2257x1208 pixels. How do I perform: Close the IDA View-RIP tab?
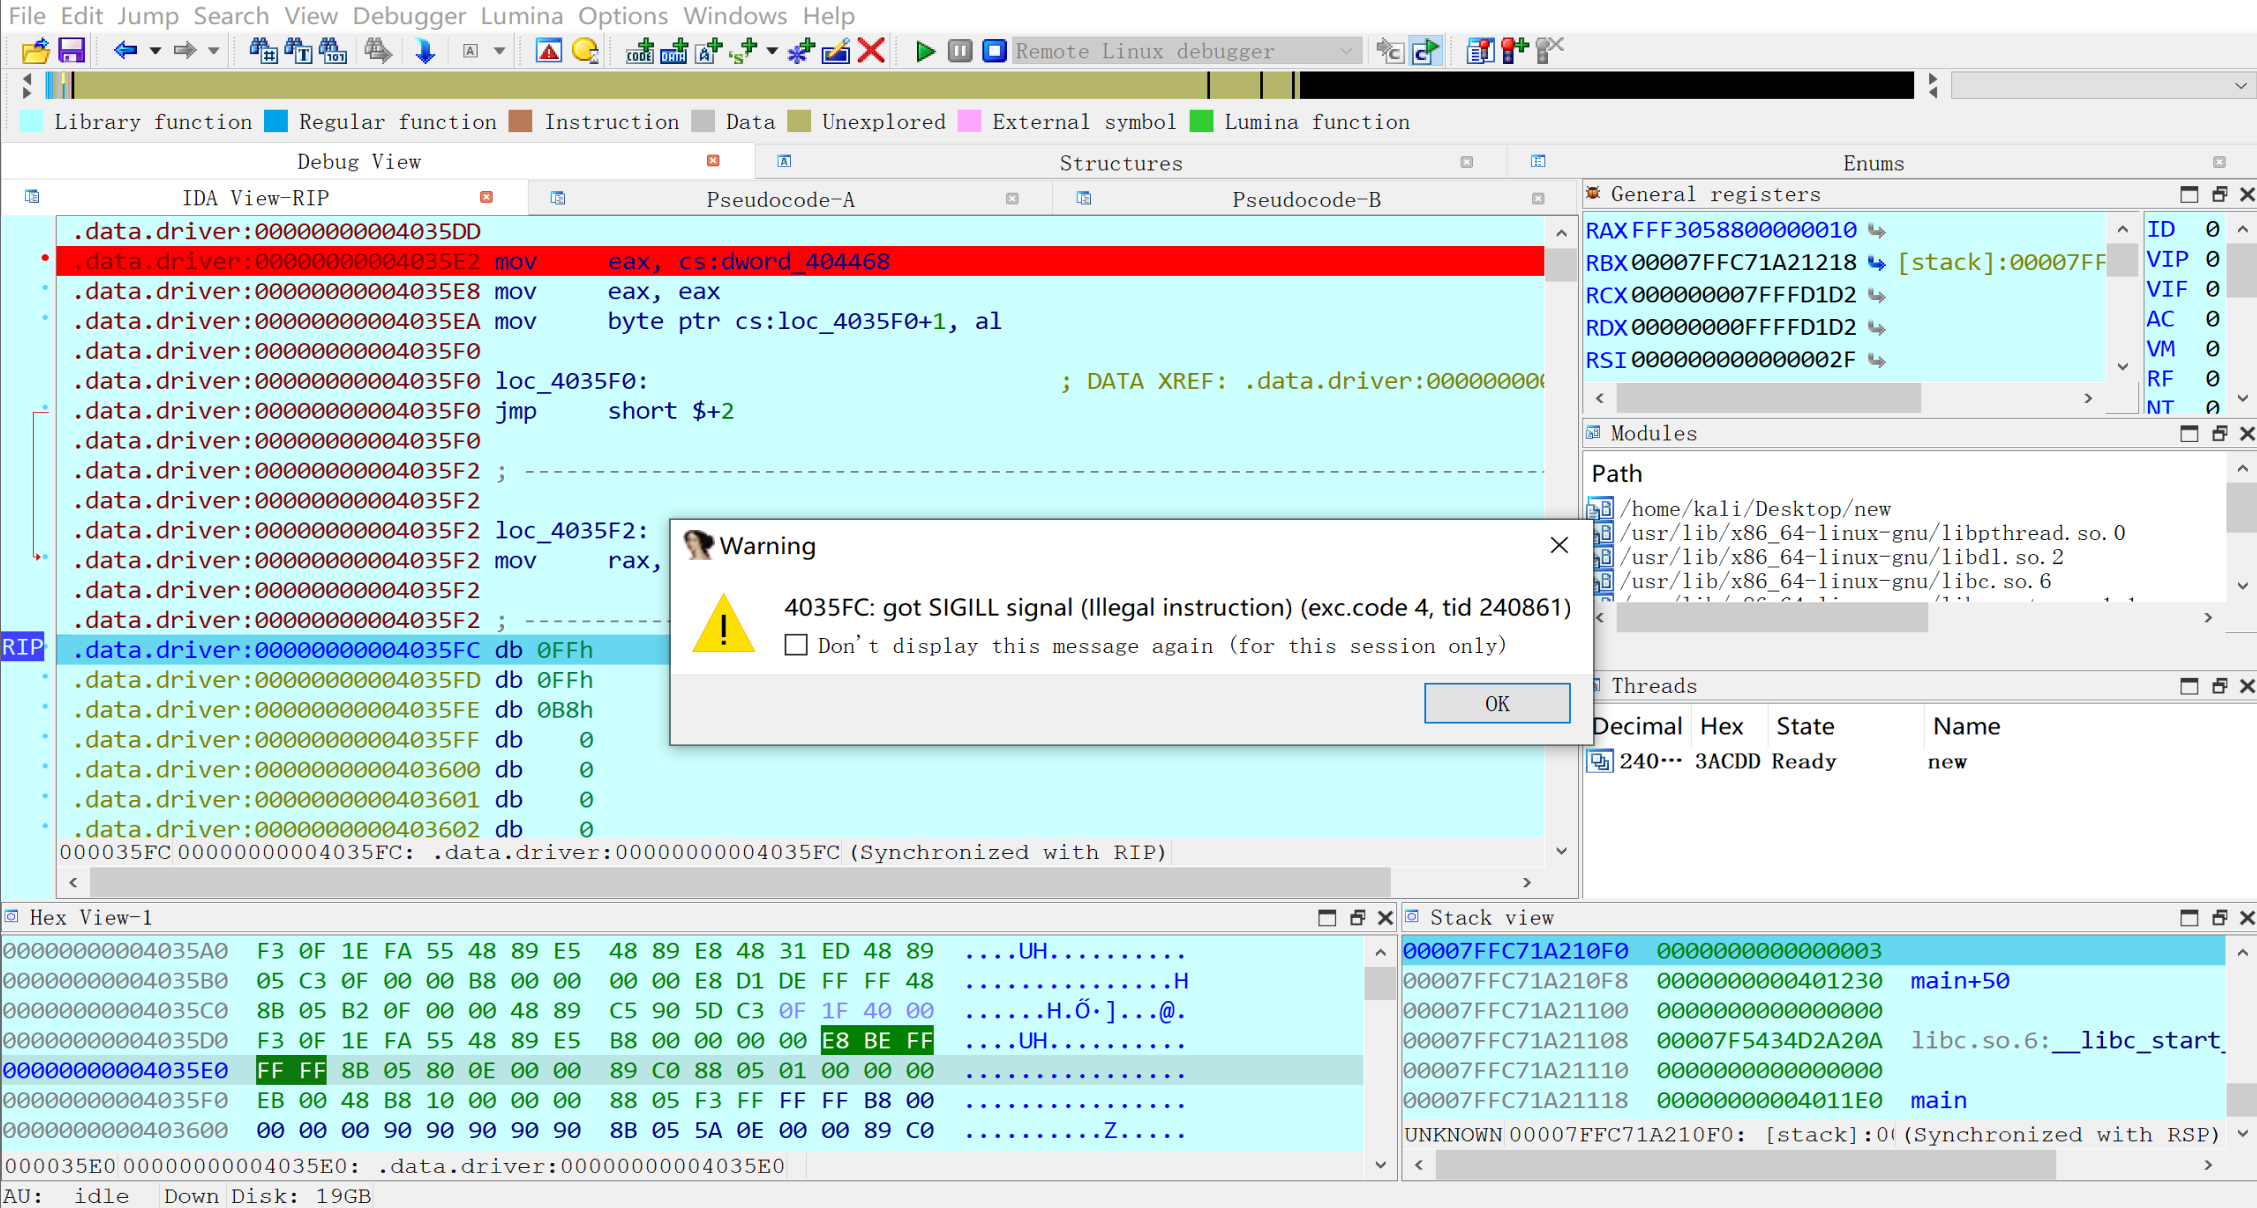486,197
